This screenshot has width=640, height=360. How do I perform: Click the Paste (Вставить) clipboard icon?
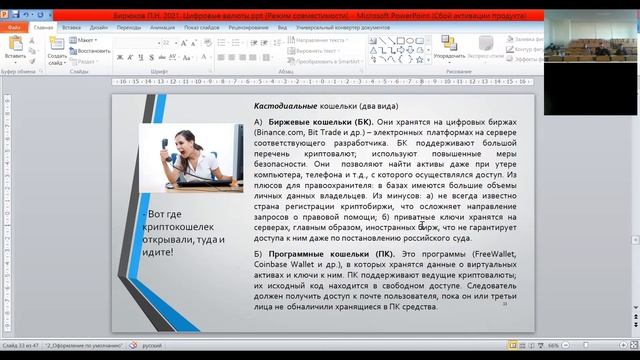(x=15, y=44)
